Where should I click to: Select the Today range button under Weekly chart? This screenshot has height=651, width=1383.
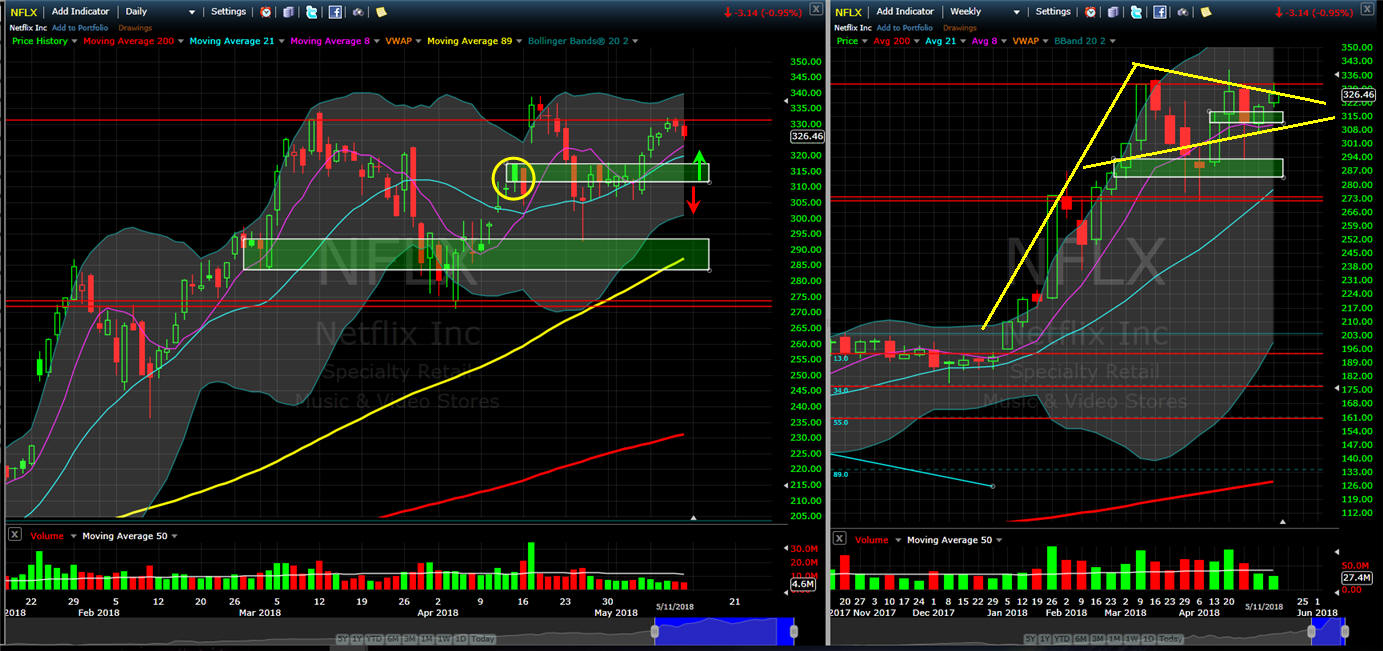1171,639
